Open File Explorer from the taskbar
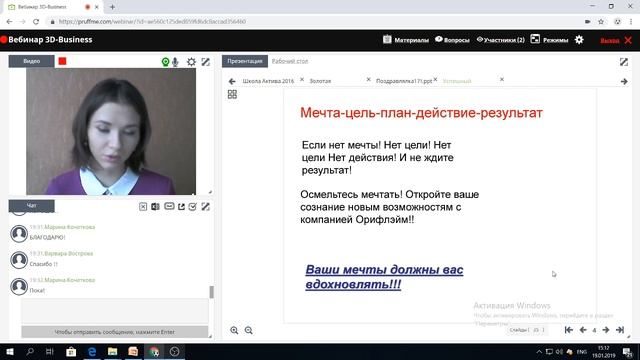Image resolution: width=640 pixels, height=360 pixels. click(x=112, y=351)
